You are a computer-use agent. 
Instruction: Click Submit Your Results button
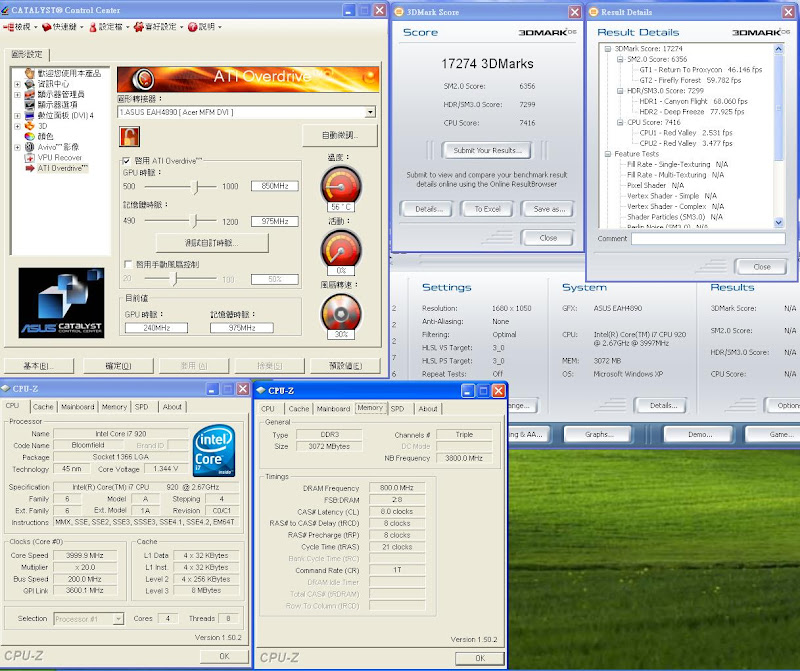point(487,151)
